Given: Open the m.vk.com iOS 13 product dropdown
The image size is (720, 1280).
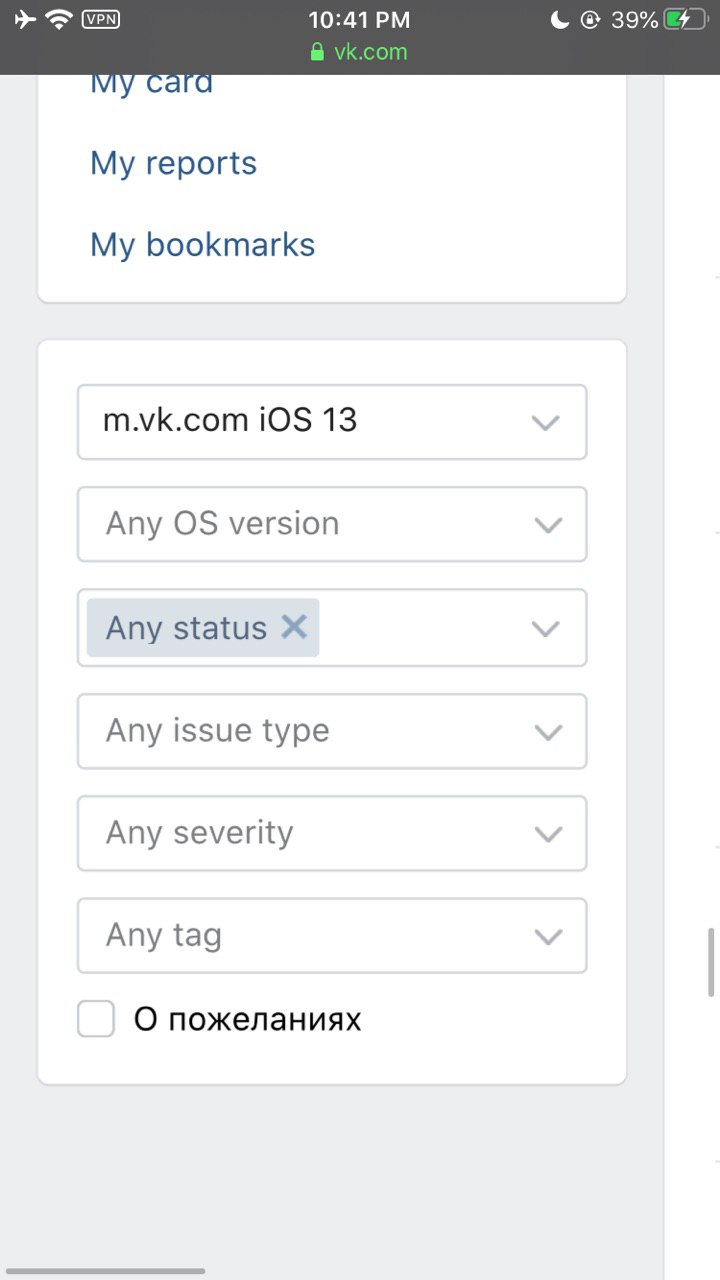Looking at the screenshot, I should tap(332, 422).
